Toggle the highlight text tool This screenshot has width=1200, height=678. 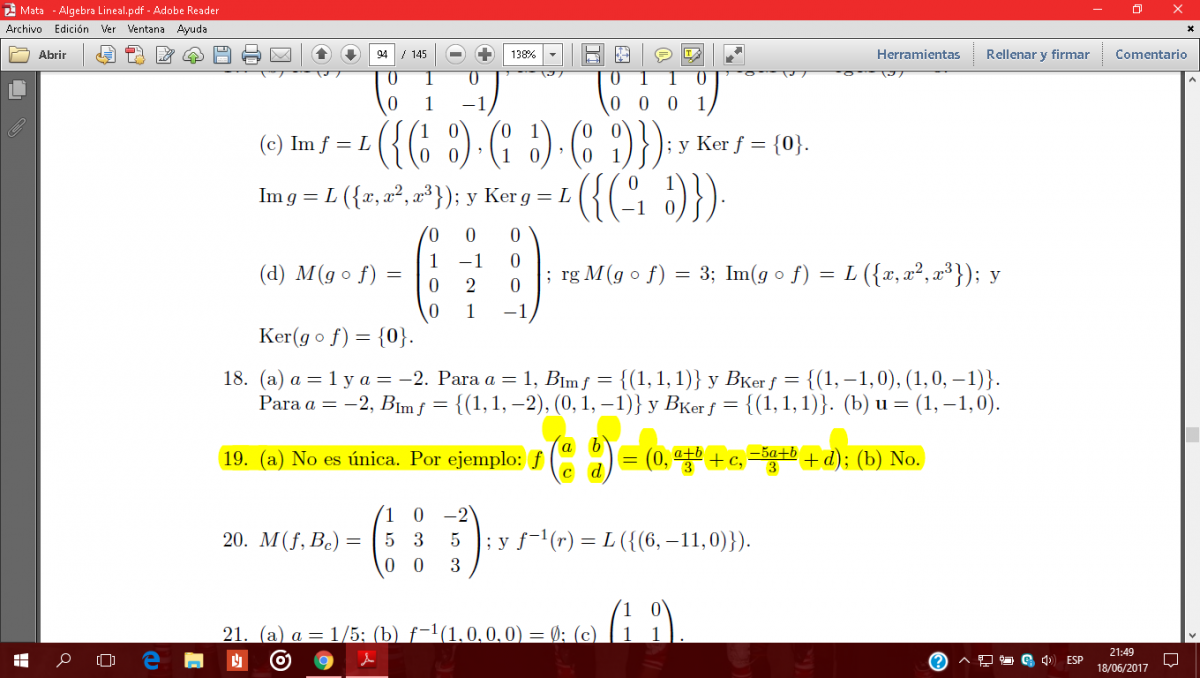(692, 54)
